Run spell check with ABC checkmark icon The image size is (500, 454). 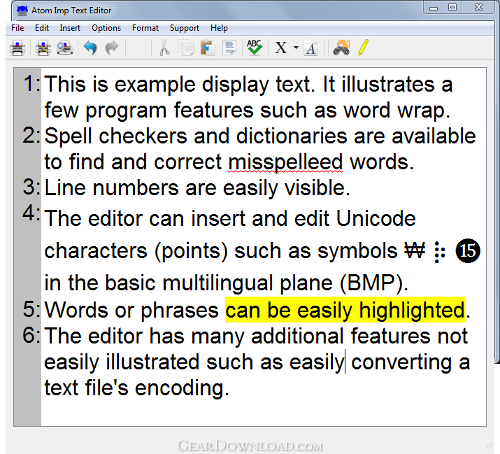[255, 48]
